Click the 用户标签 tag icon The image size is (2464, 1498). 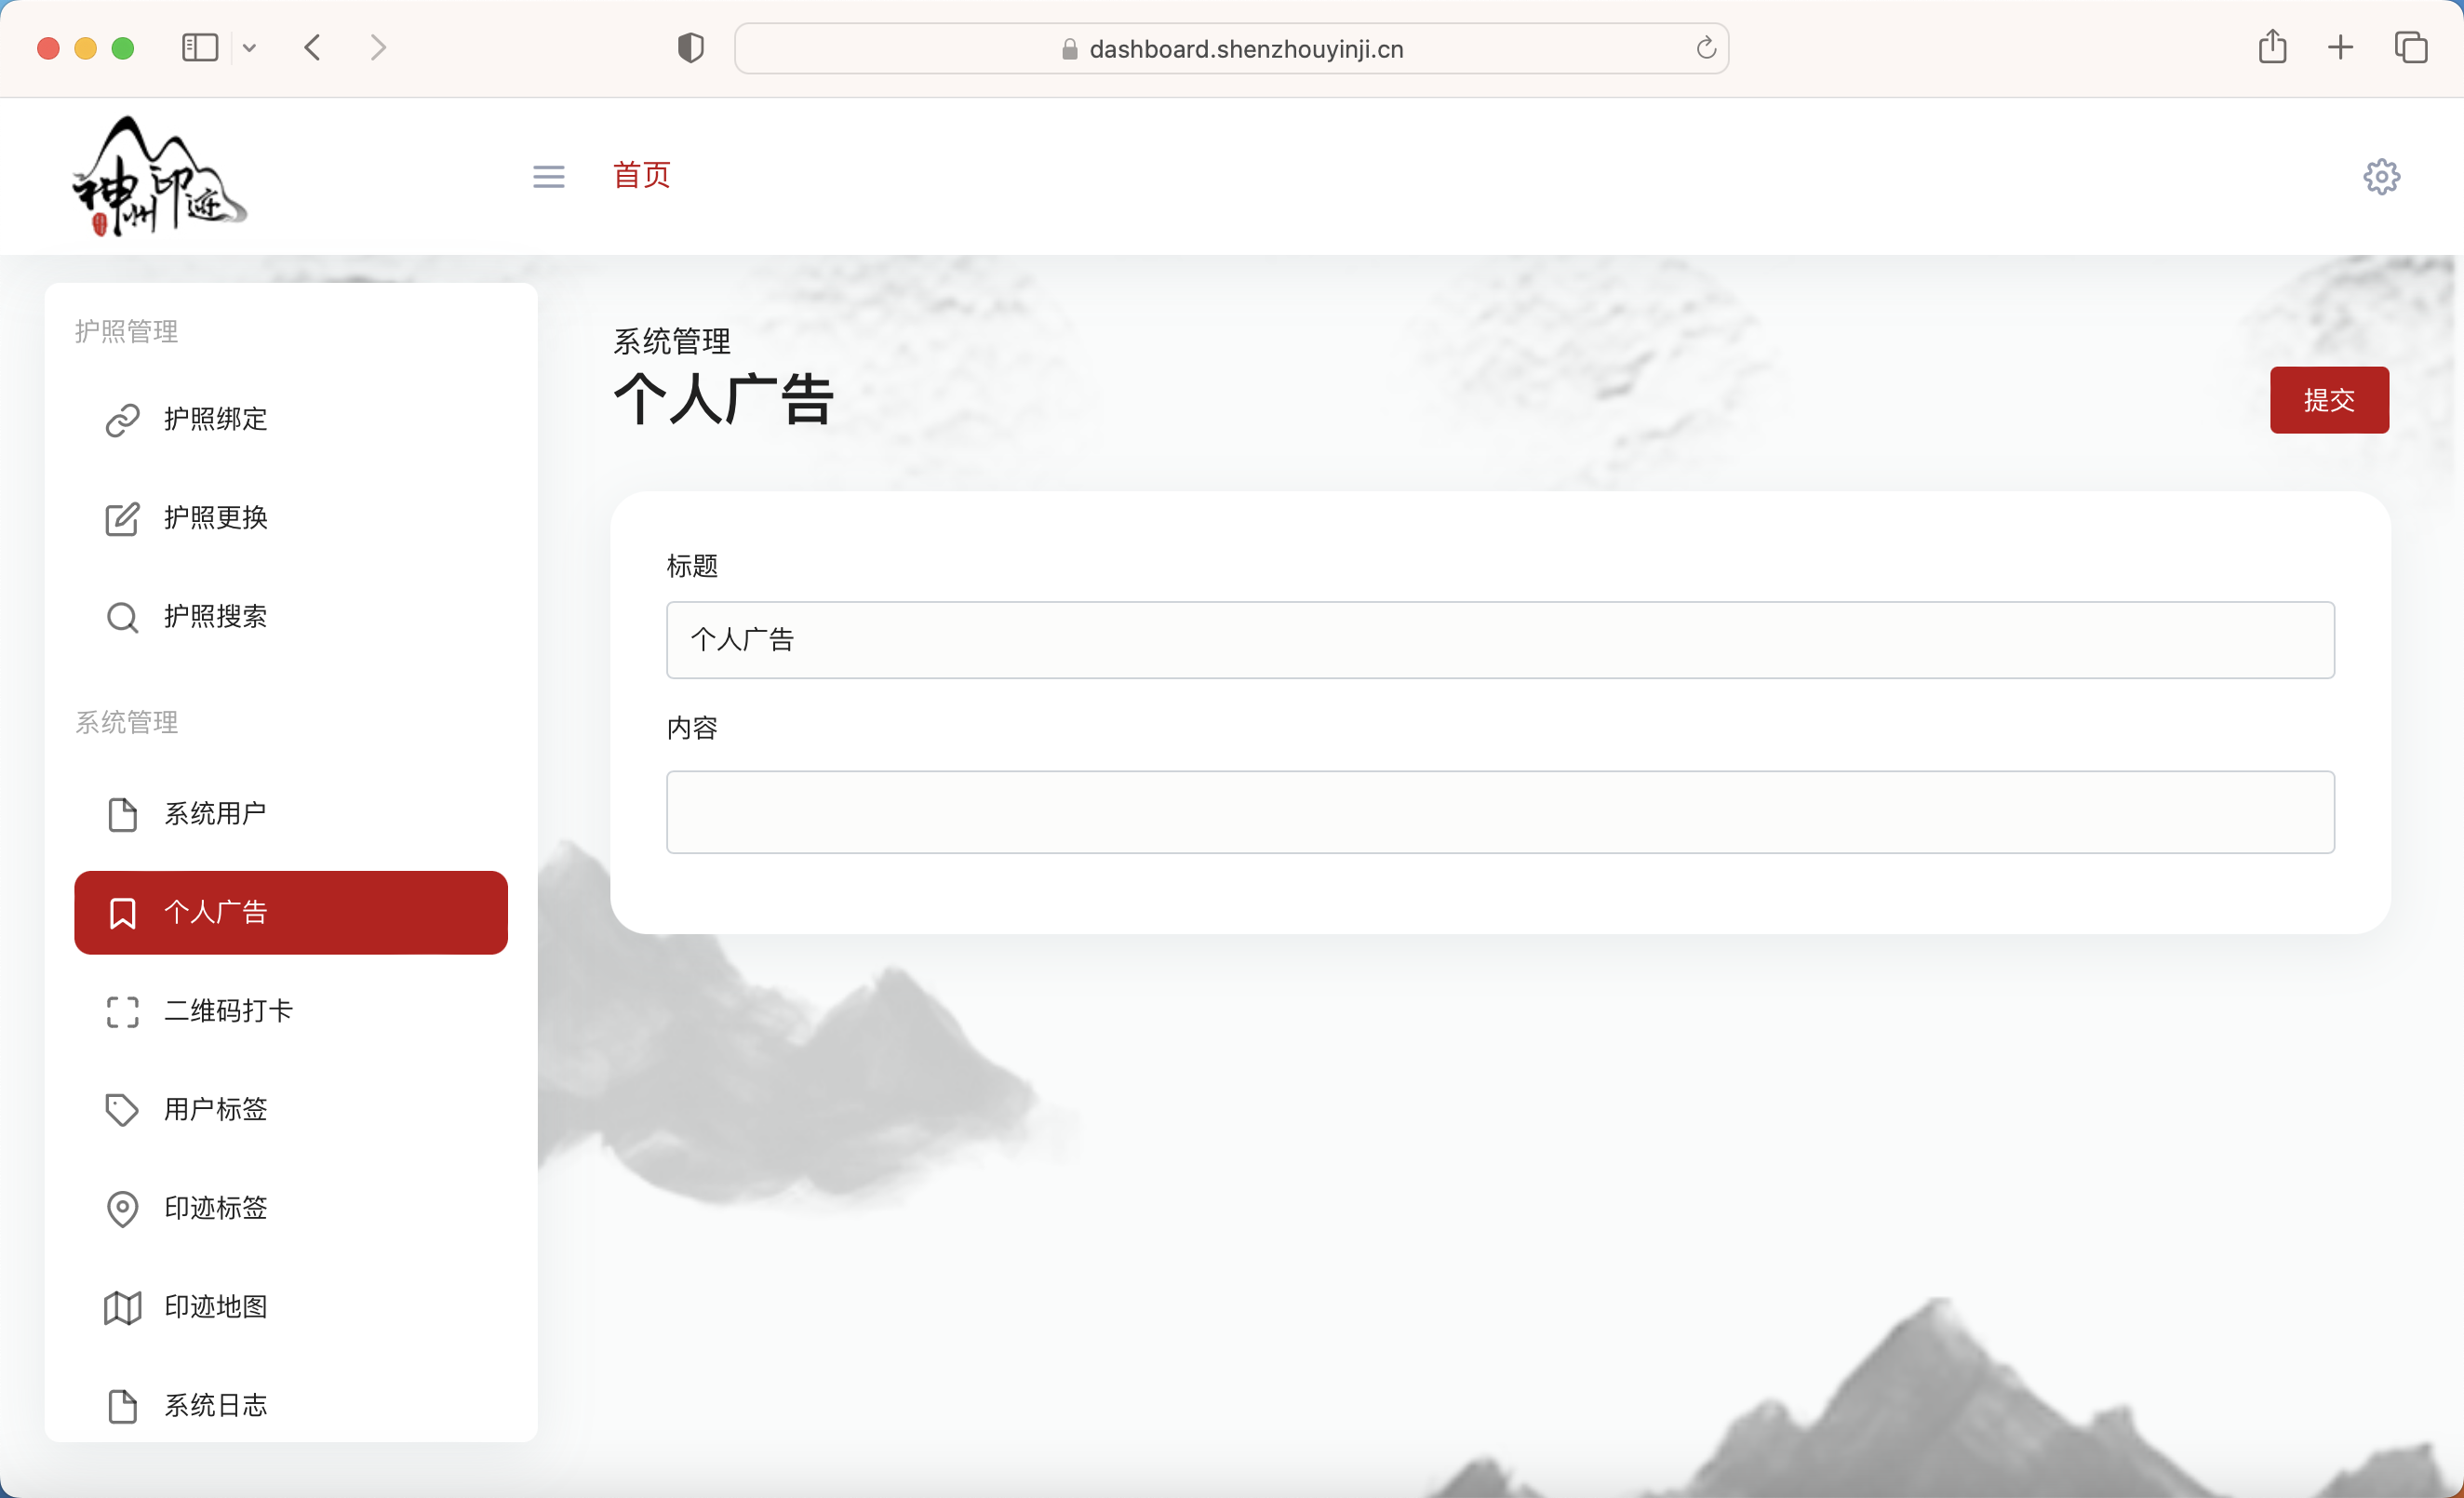pos(122,1109)
